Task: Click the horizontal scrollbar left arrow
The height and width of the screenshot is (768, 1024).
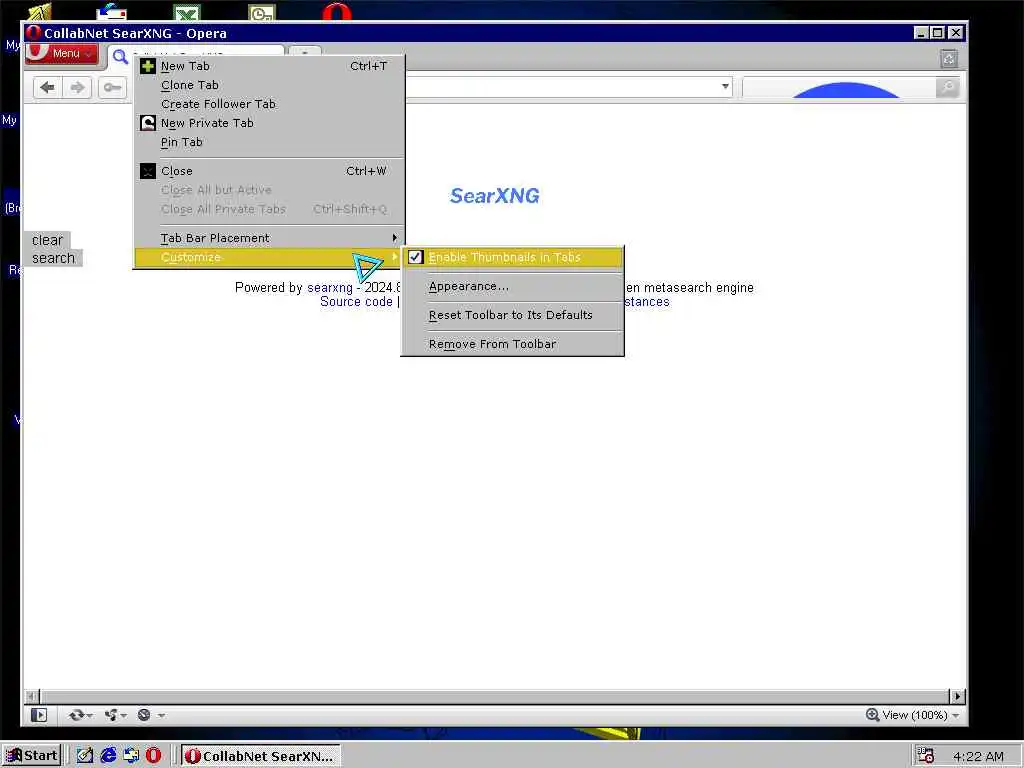Action: coord(32,696)
